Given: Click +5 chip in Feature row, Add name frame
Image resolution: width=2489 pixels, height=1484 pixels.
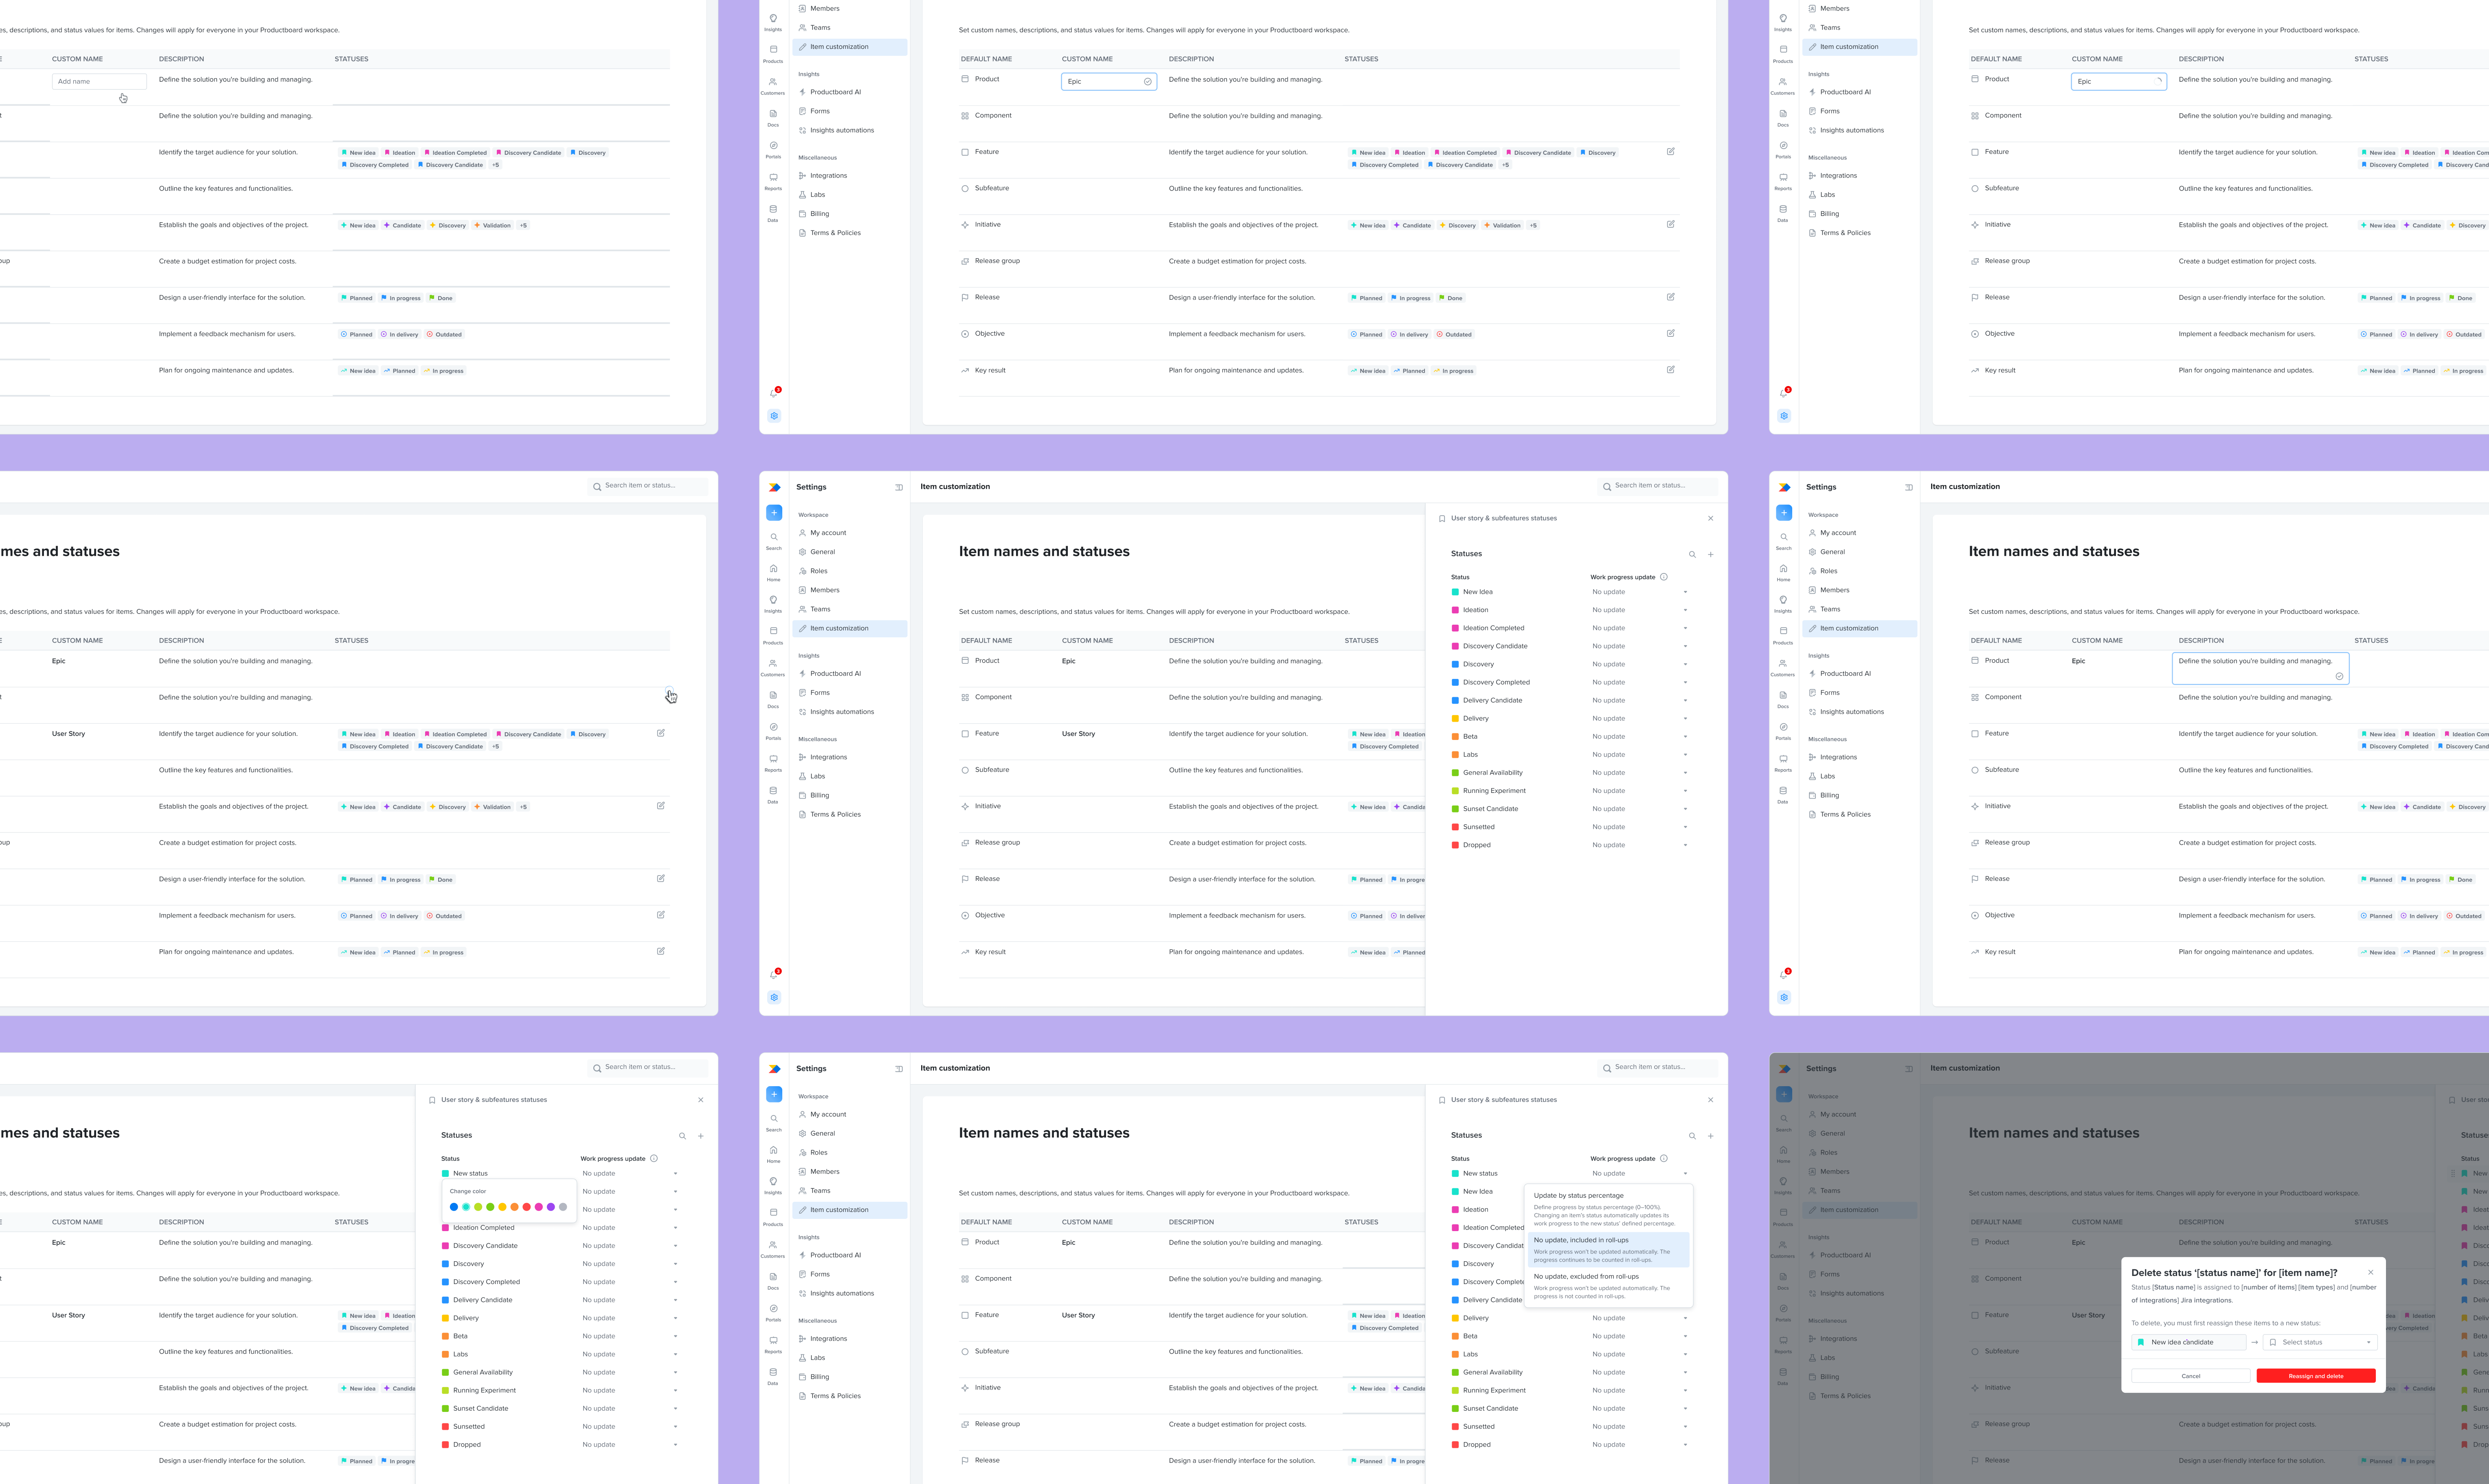Looking at the screenshot, I should point(495,165).
